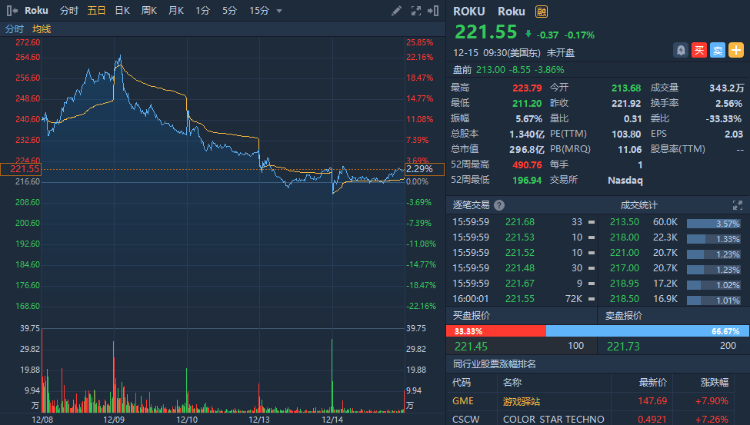
Task: Sort ranking by 名称 column
Action: tap(512, 382)
